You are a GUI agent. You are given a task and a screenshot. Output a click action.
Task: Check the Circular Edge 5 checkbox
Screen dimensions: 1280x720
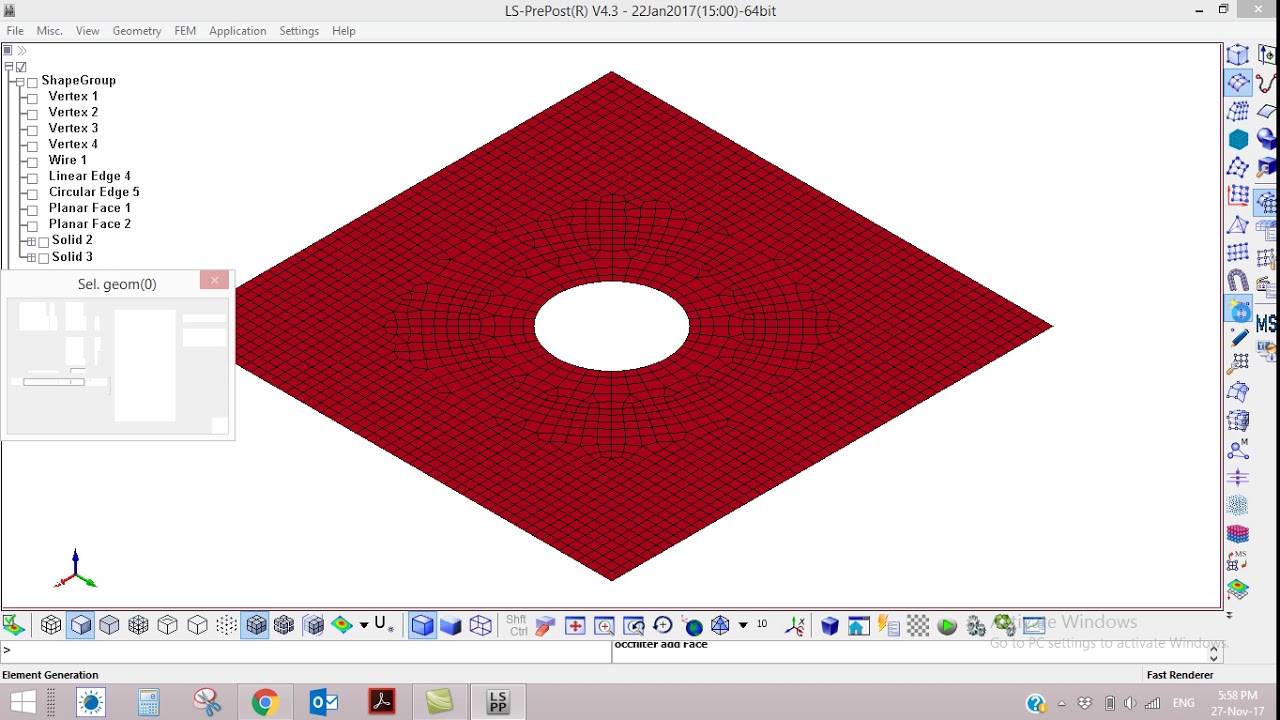[x=33, y=193]
